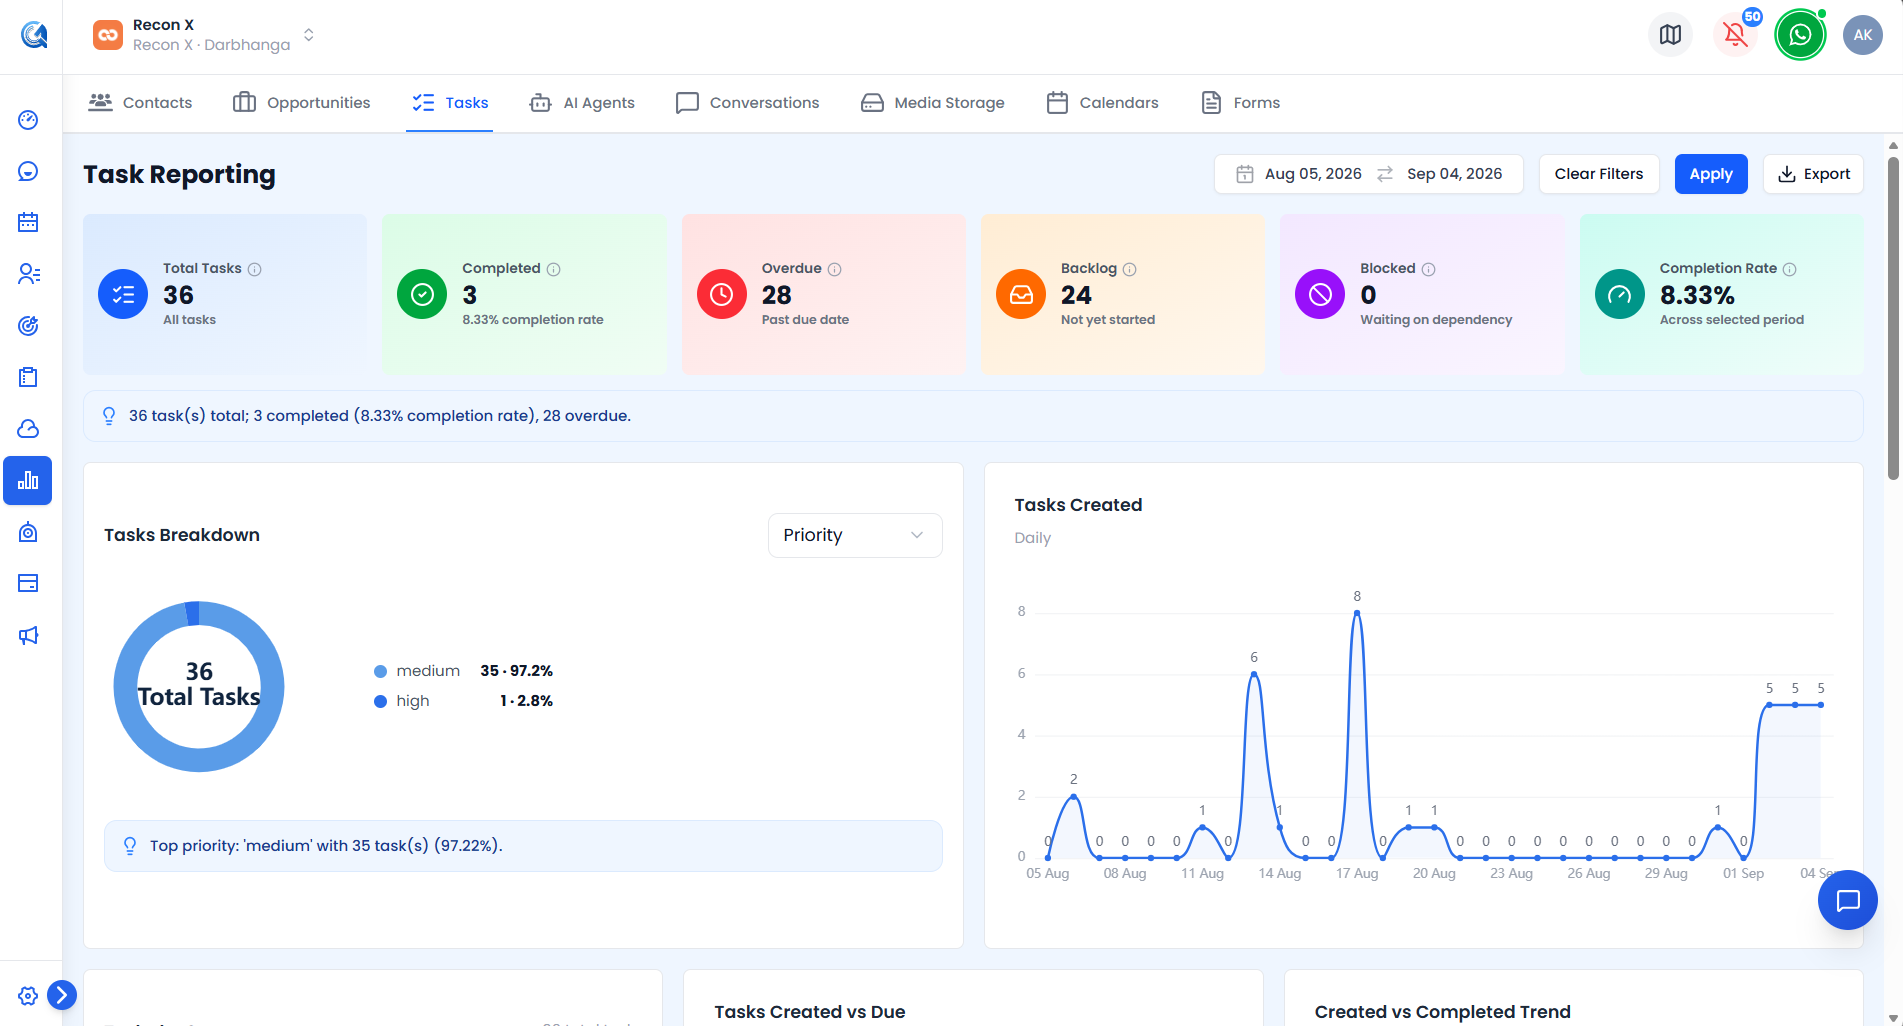
Task: Click the '1 · 2.8%' high value
Action: click(x=526, y=701)
